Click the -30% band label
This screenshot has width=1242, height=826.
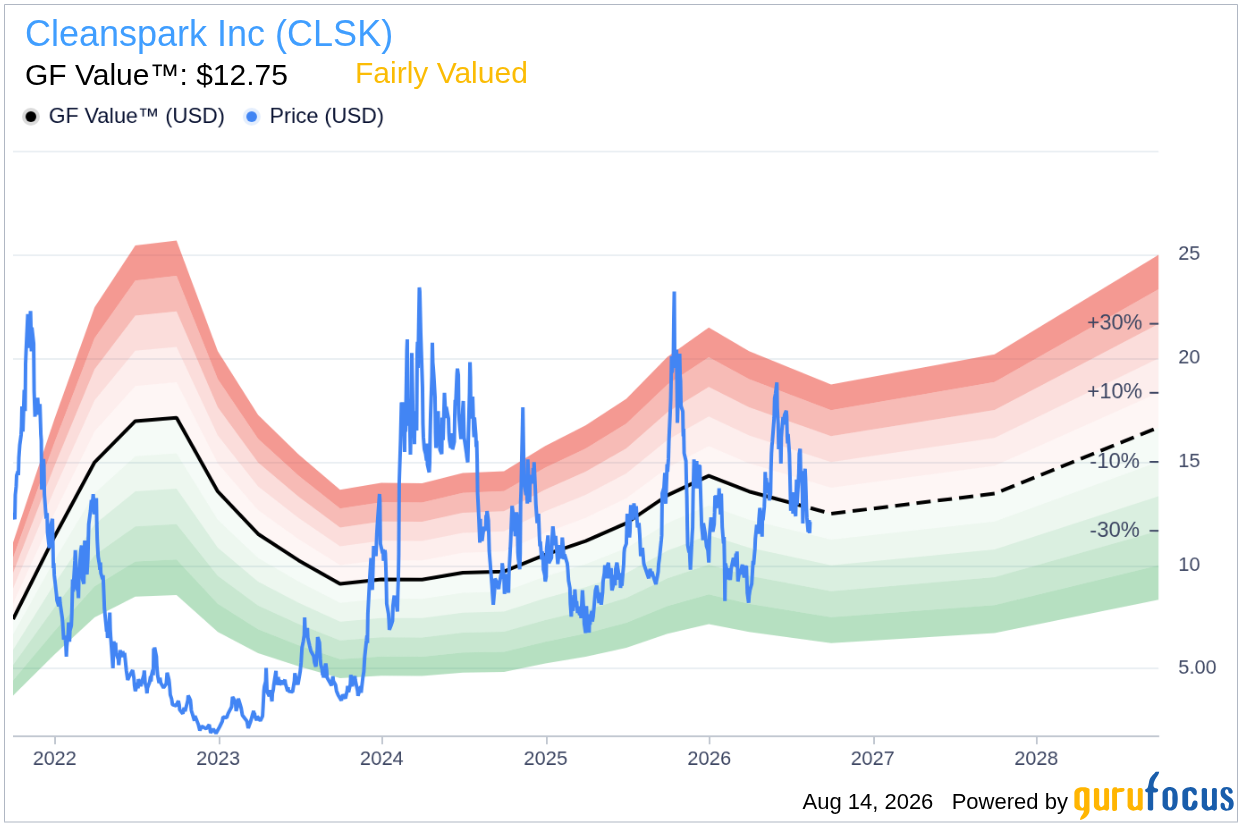point(1115,530)
